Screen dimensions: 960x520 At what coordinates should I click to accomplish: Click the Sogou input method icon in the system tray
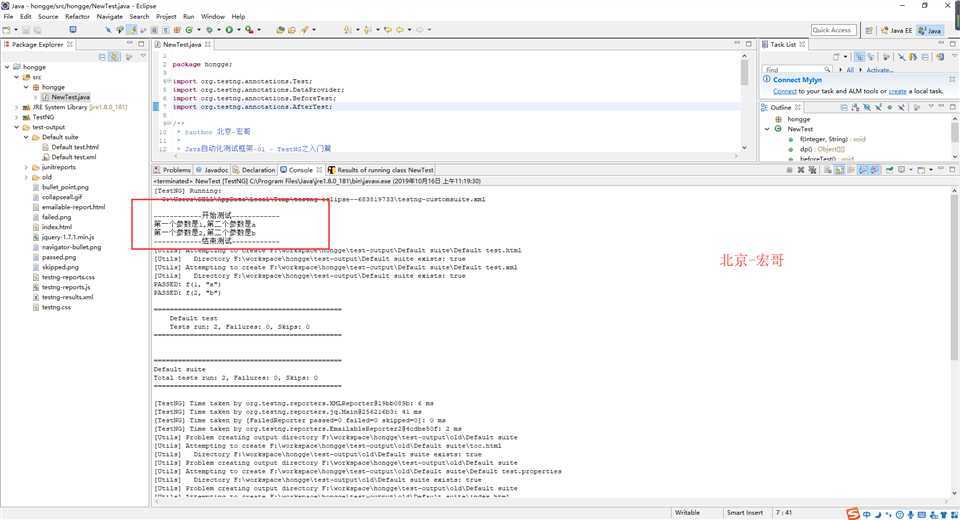[x=852, y=514]
